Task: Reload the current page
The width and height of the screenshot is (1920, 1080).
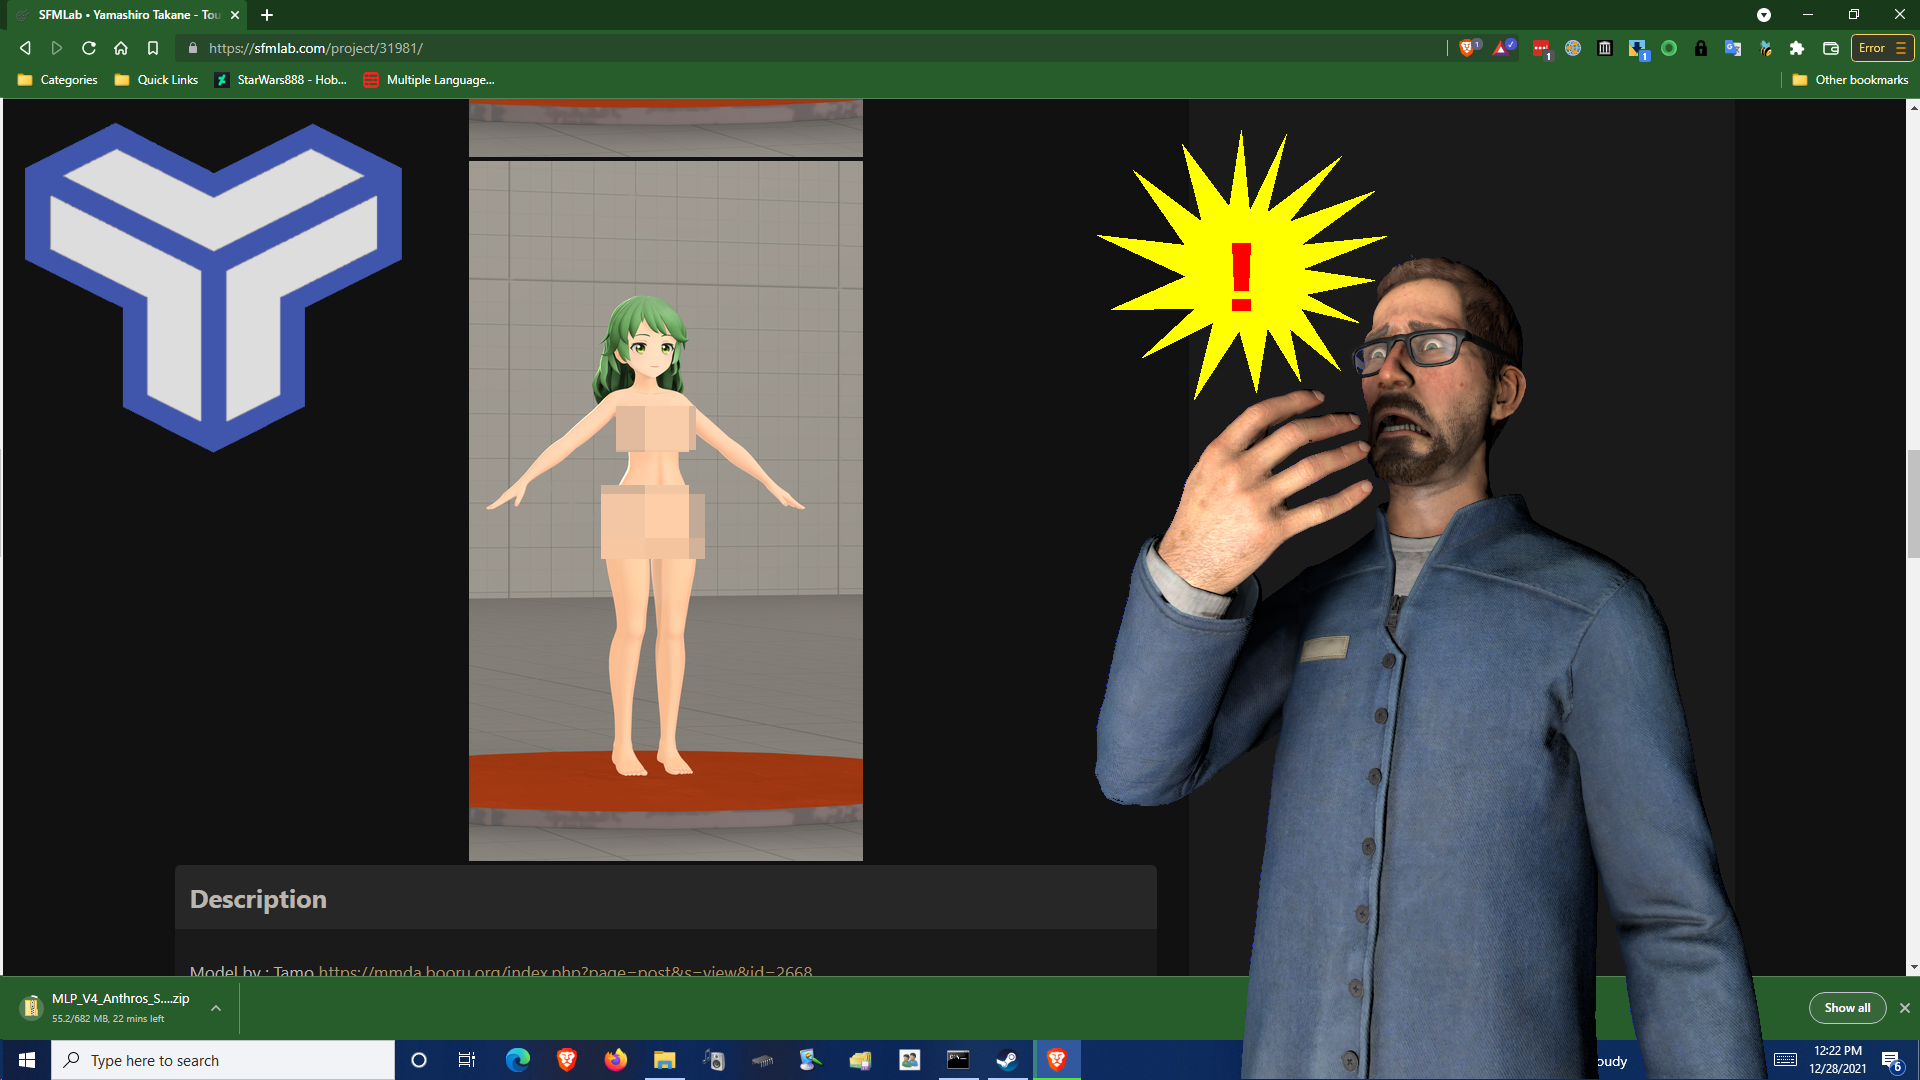Action: click(89, 48)
